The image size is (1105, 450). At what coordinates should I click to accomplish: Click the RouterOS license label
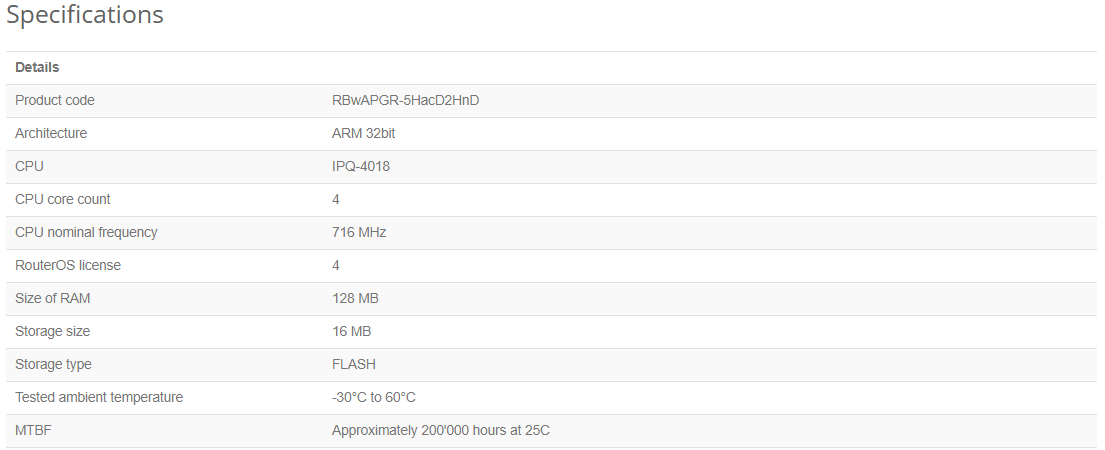click(68, 265)
